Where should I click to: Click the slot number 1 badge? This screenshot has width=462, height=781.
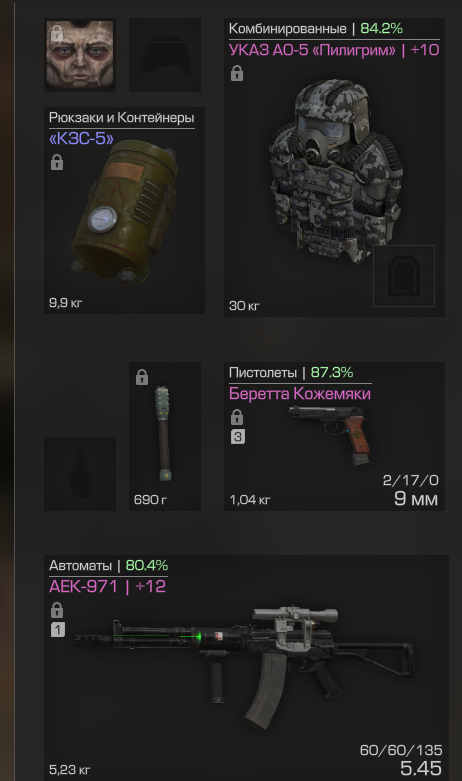(x=58, y=630)
